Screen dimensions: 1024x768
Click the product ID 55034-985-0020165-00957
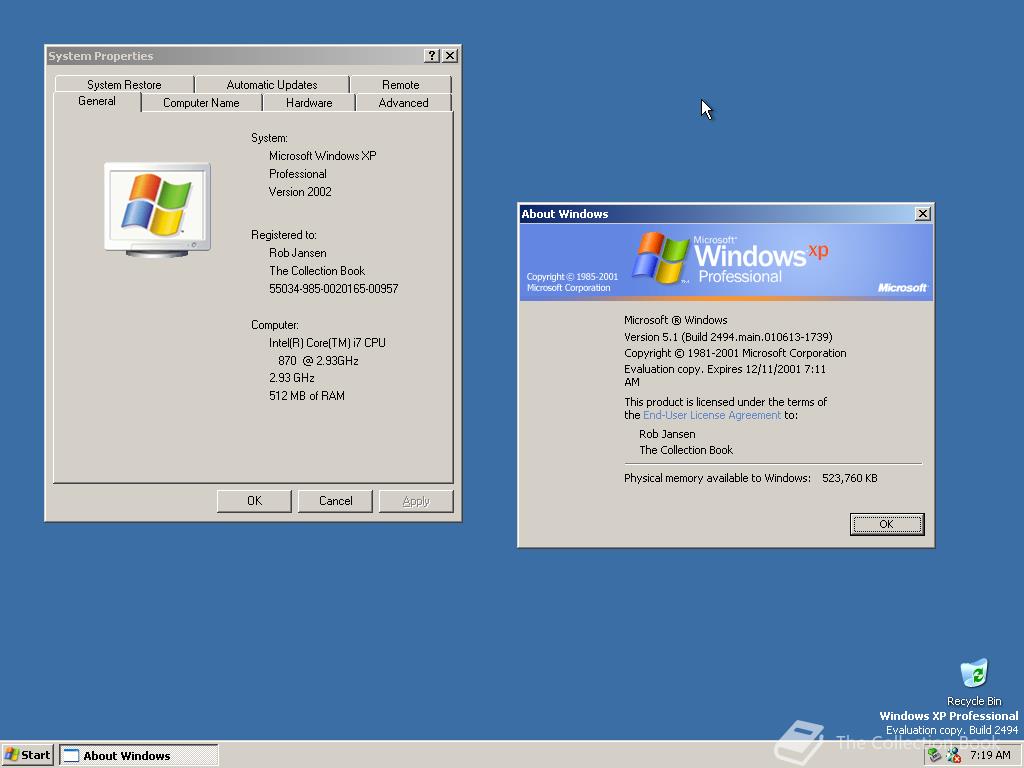[334, 289]
